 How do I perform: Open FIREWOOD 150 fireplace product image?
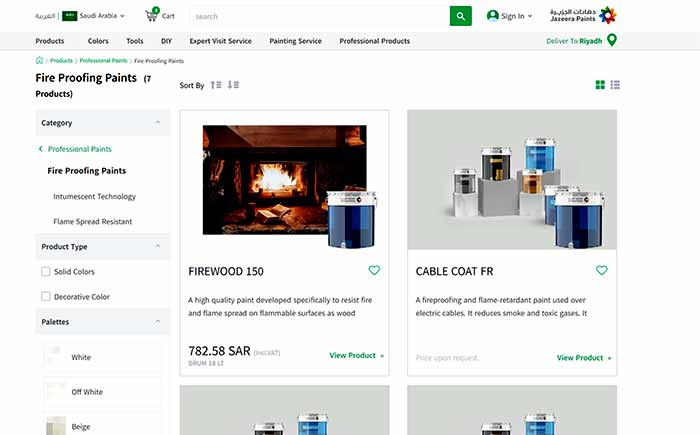click(x=285, y=180)
